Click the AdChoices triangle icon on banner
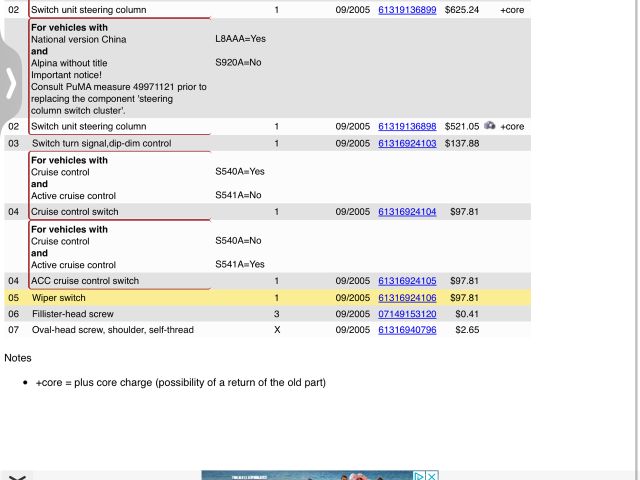 click(420, 476)
